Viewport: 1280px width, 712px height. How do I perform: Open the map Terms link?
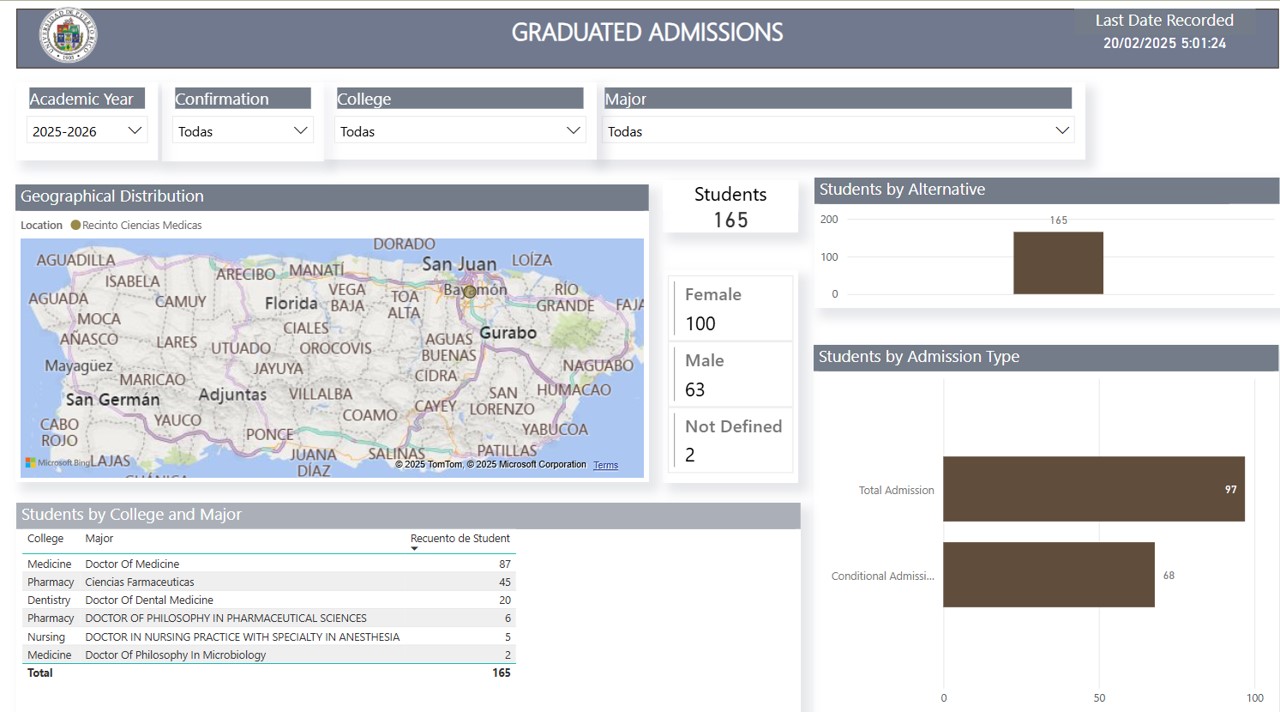[x=605, y=465]
